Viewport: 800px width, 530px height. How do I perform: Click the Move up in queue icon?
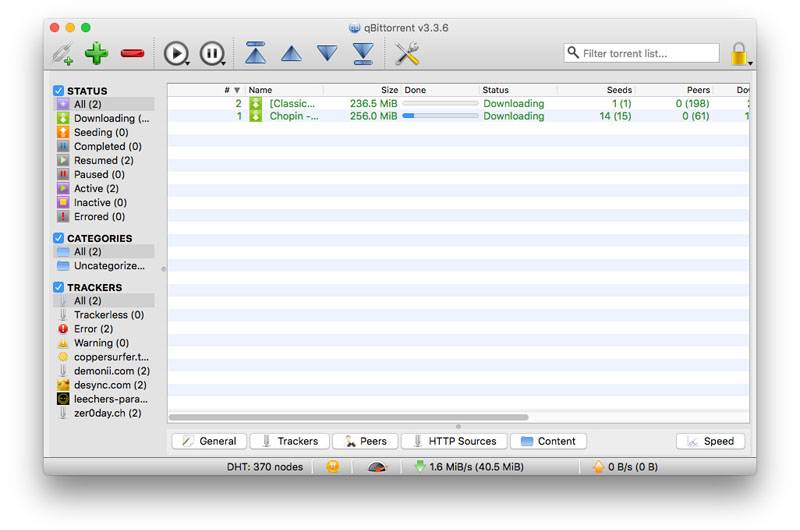tap(291, 54)
